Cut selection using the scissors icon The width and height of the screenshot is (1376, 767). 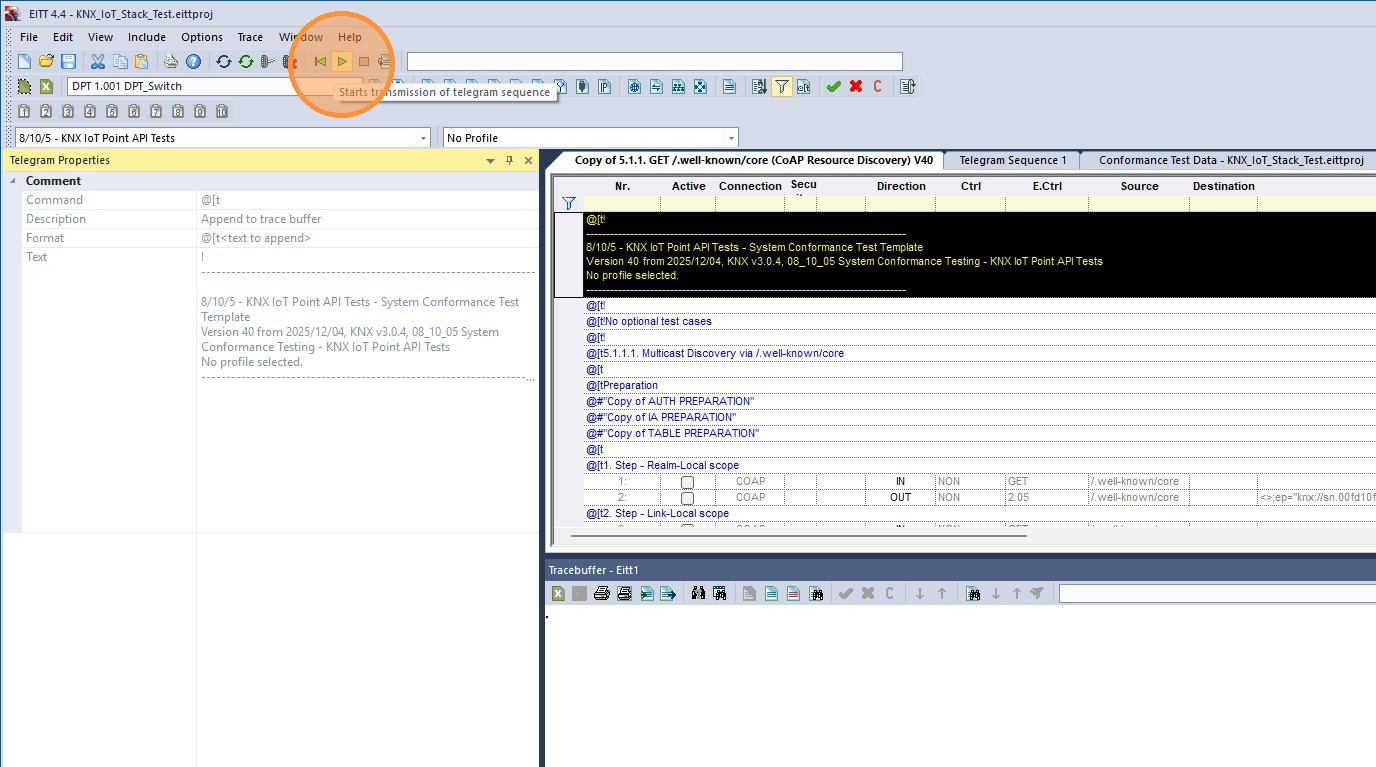pyautogui.click(x=98, y=62)
